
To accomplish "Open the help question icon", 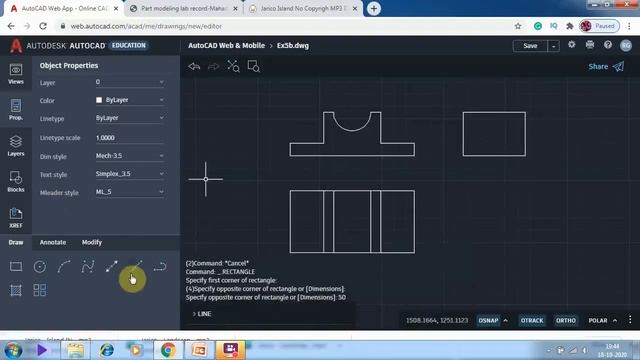I will coord(608,45).
